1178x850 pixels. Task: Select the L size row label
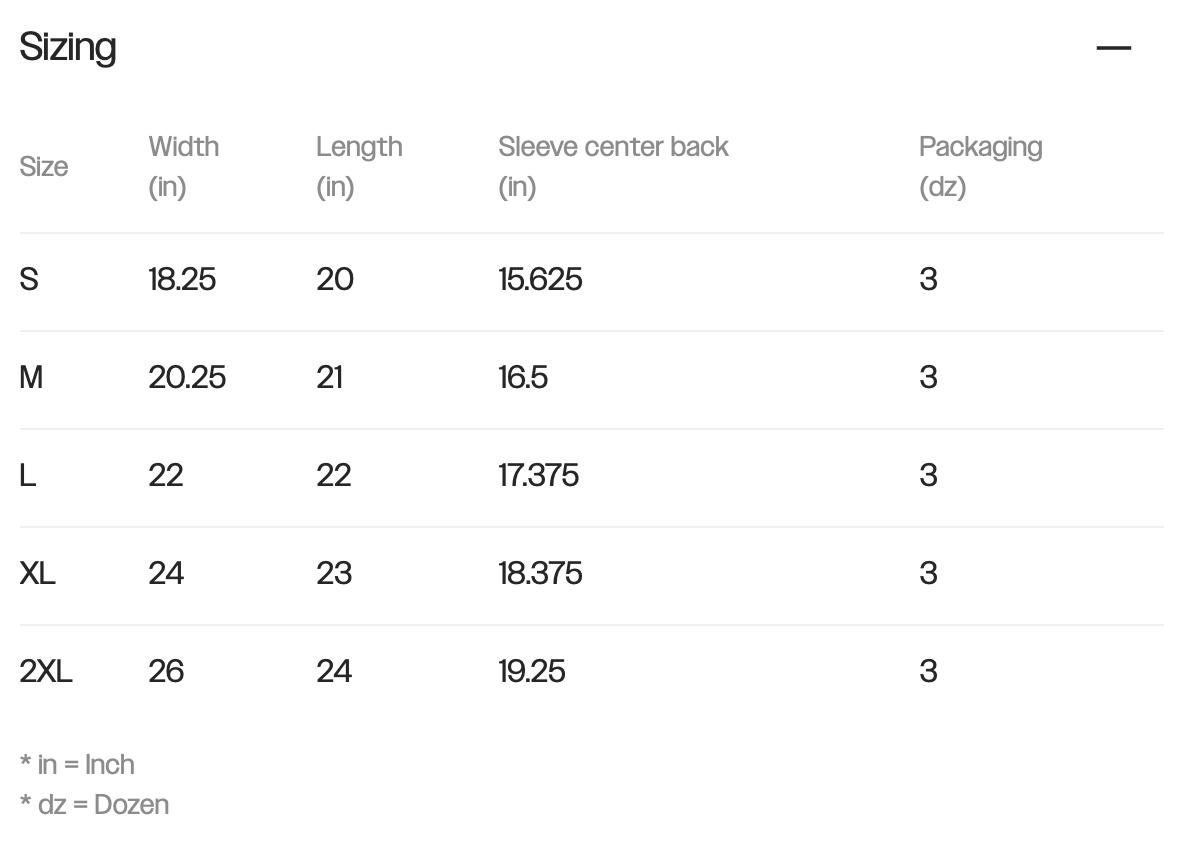coord(28,475)
